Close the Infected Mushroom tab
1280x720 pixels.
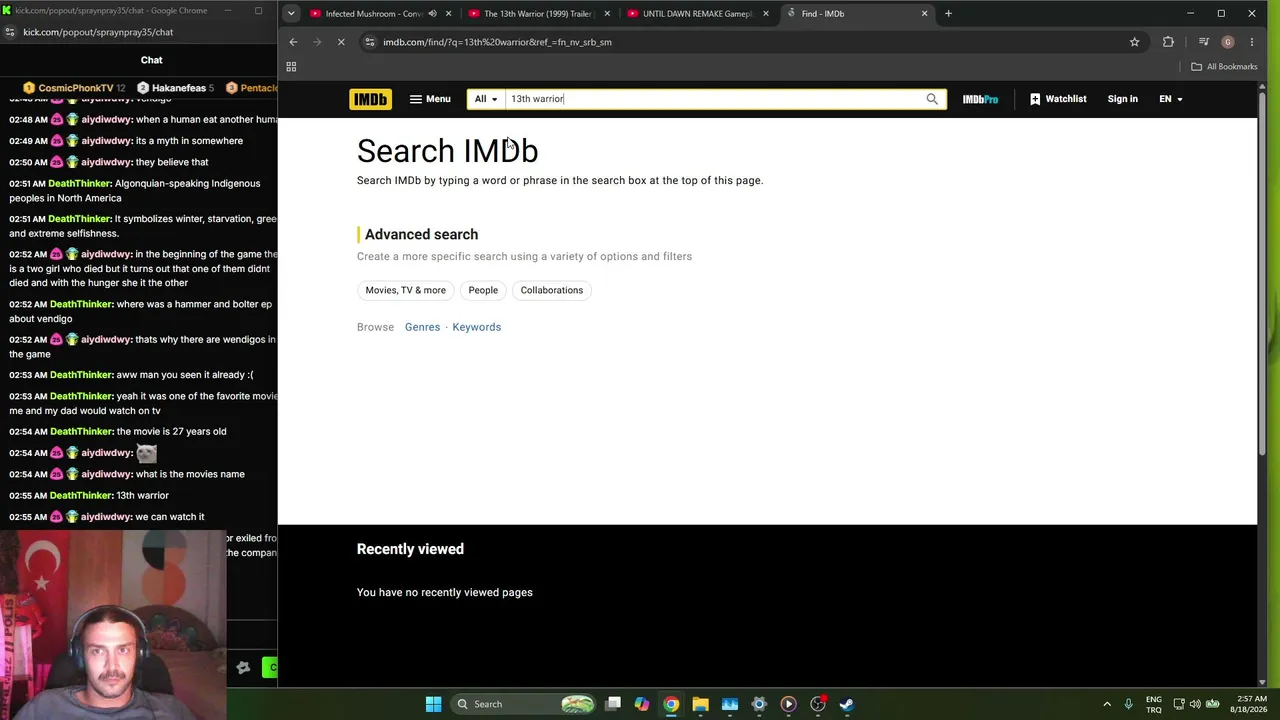point(448,14)
